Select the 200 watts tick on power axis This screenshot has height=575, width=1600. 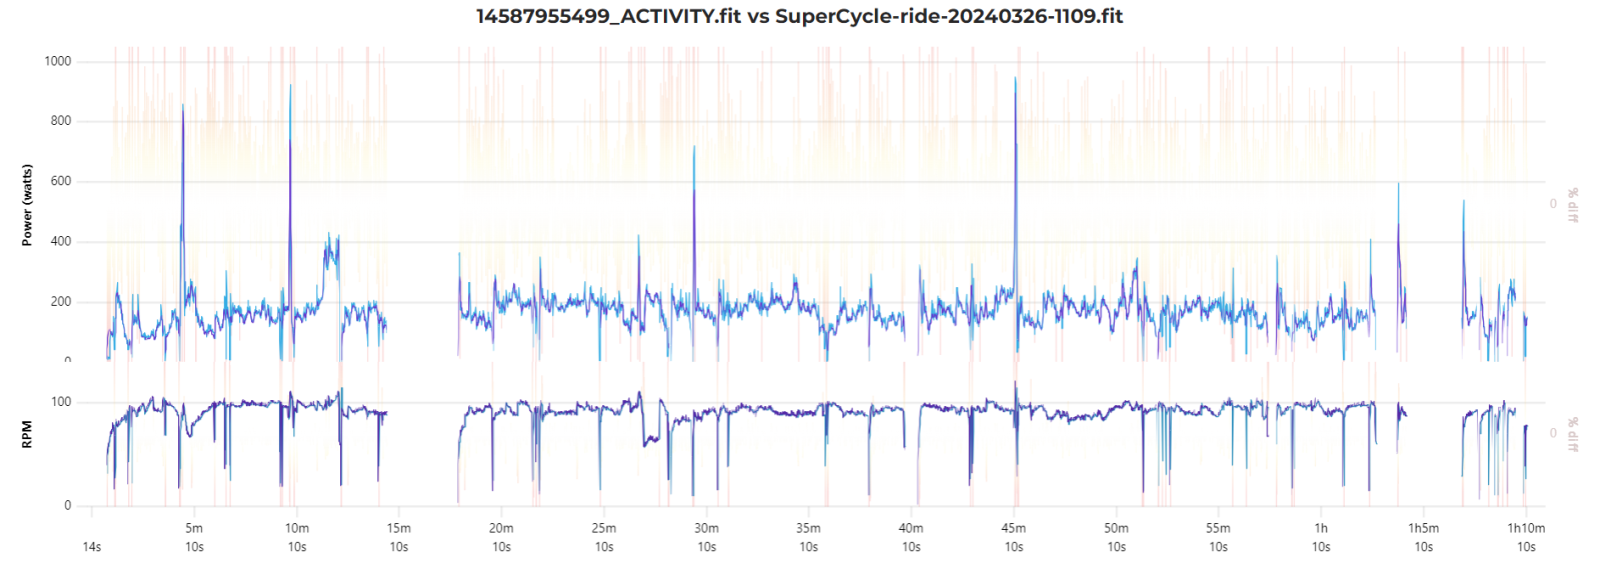[x=60, y=301]
